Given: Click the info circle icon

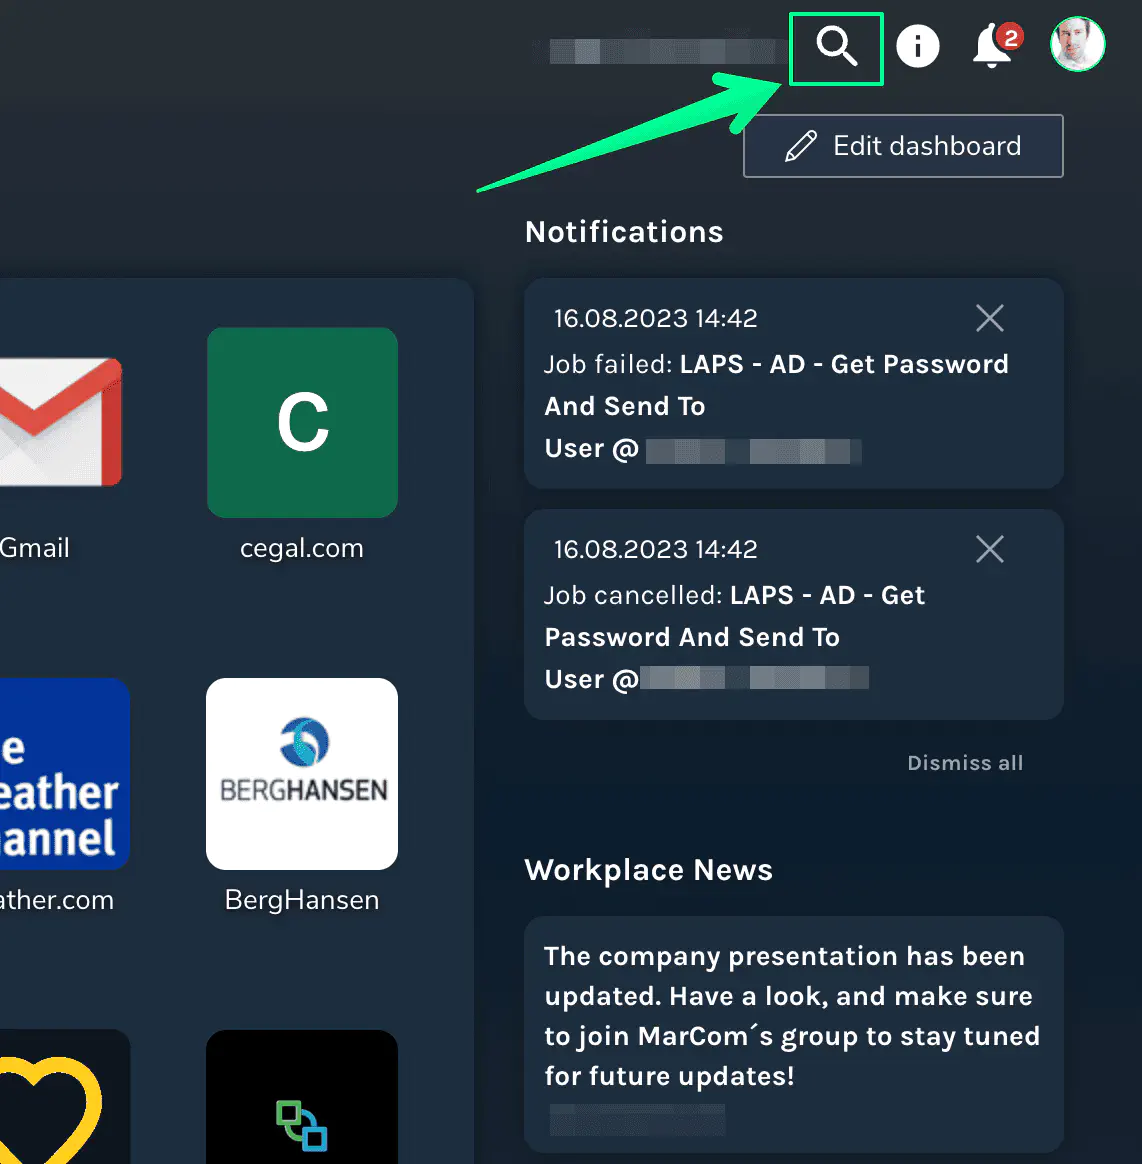Looking at the screenshot, I should pyautogui.click(x=917, y=46).
